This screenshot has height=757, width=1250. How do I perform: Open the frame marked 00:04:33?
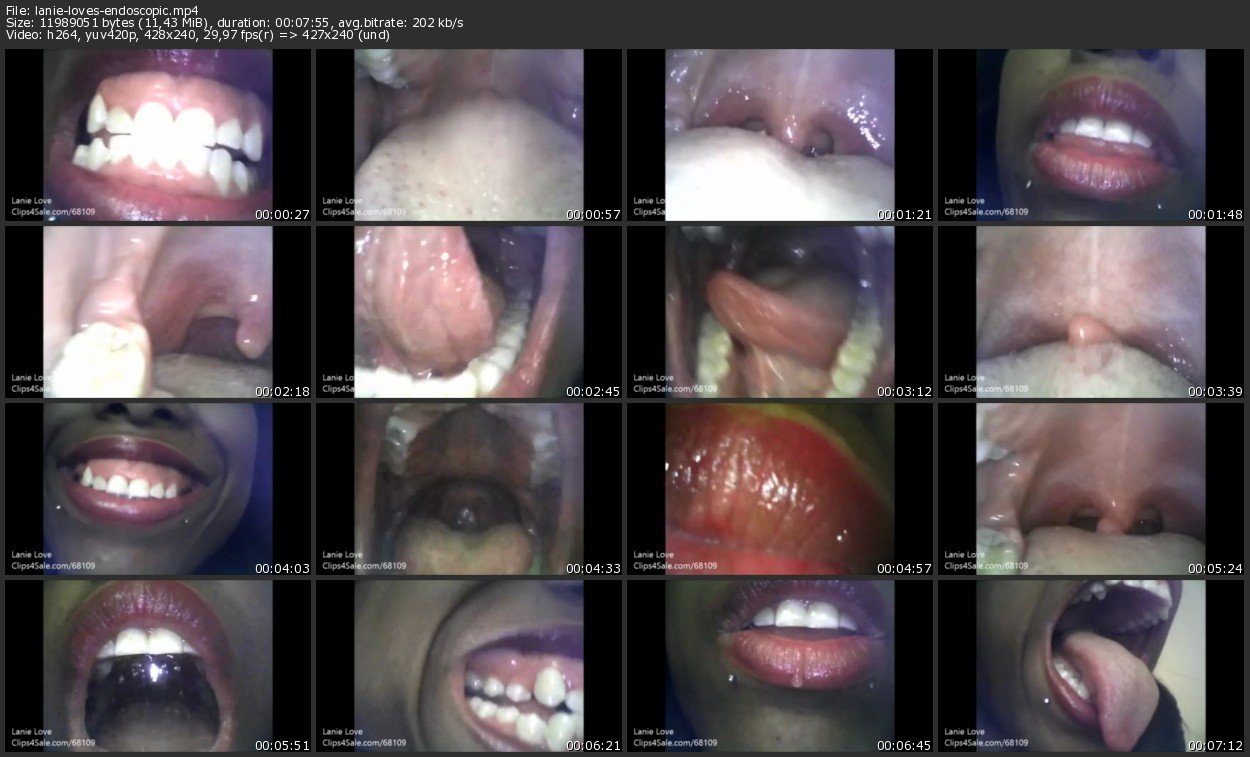[x=469, y=488]
